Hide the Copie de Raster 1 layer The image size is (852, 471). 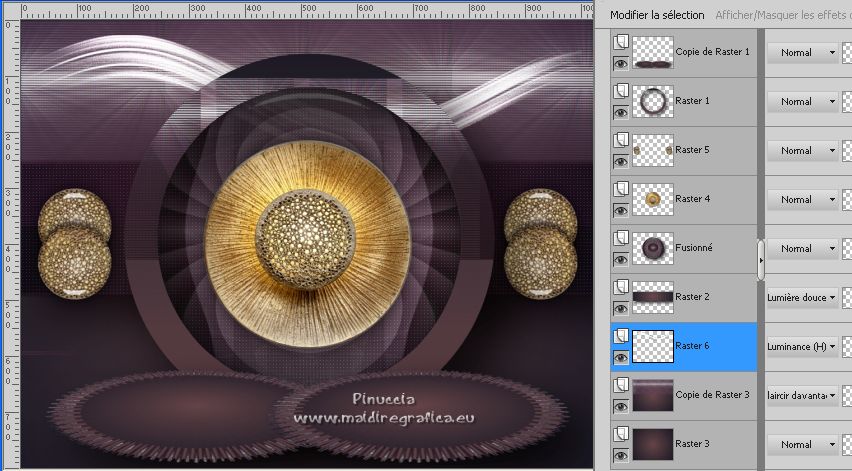tap(620, 63)
